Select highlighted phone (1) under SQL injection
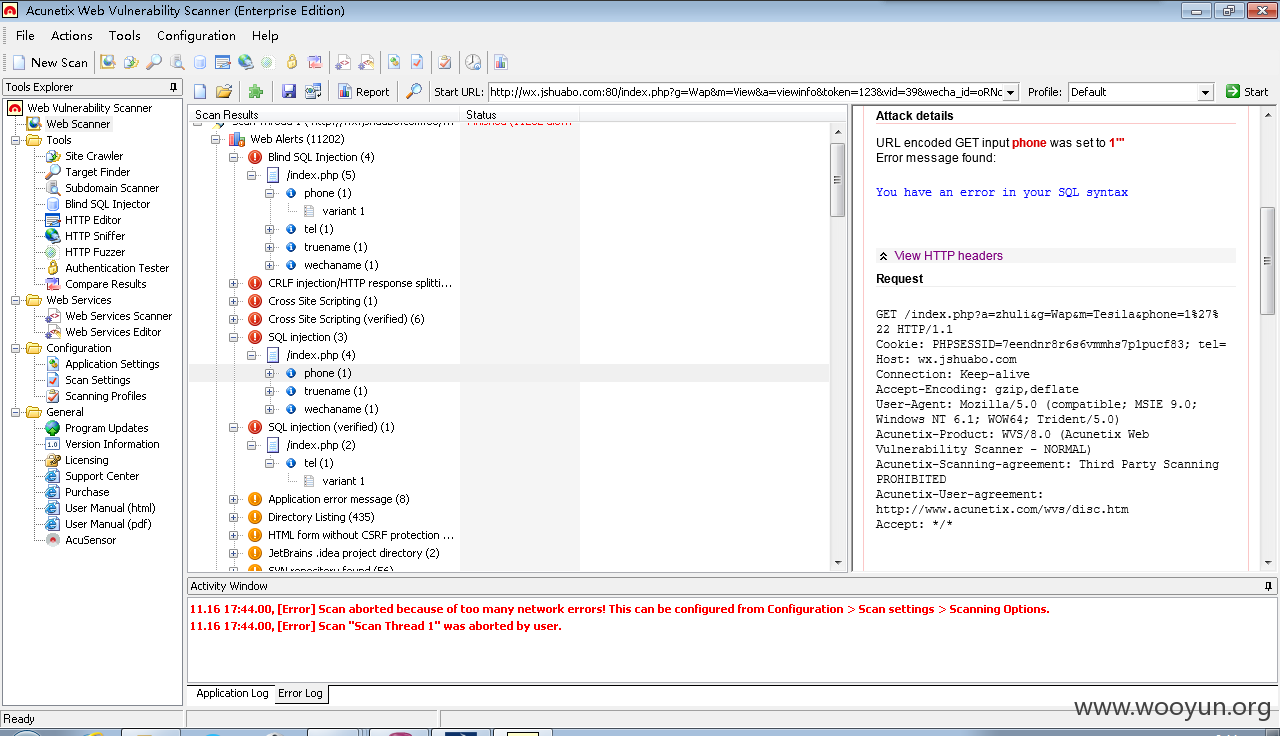 (x=328, y=373)
